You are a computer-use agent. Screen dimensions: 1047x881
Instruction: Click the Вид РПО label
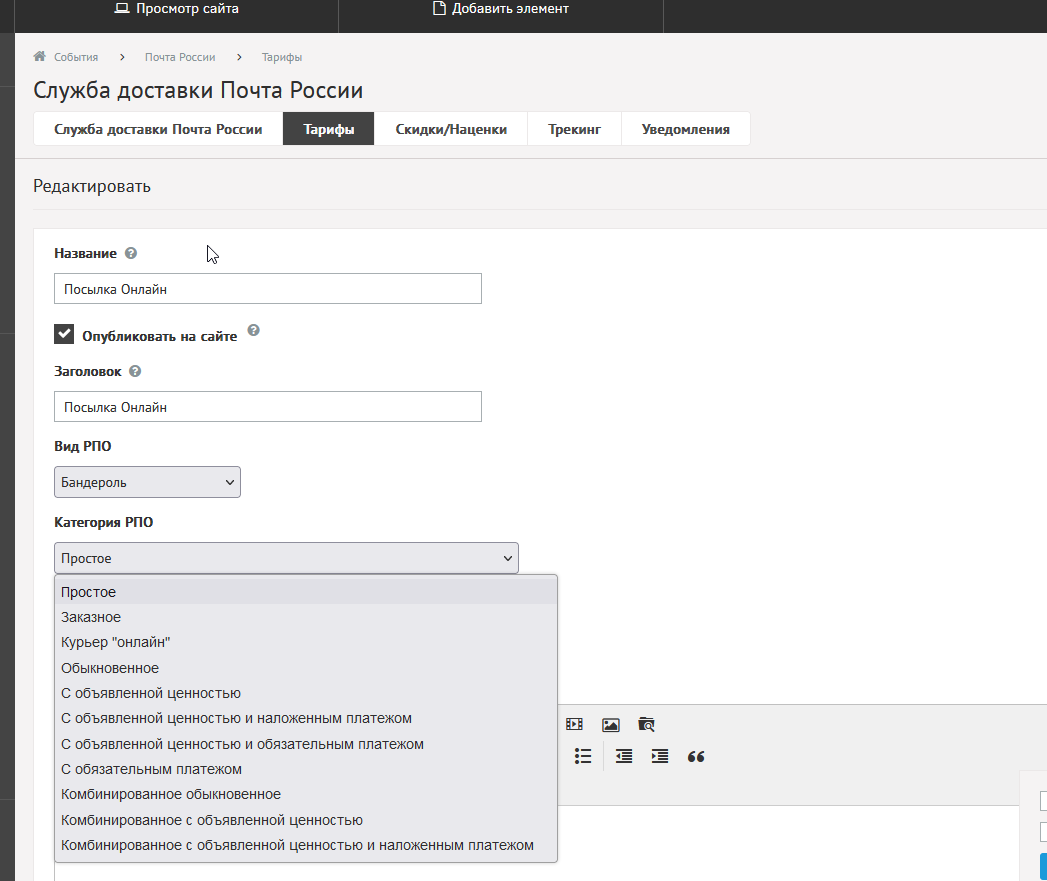(x=83, y=446)
